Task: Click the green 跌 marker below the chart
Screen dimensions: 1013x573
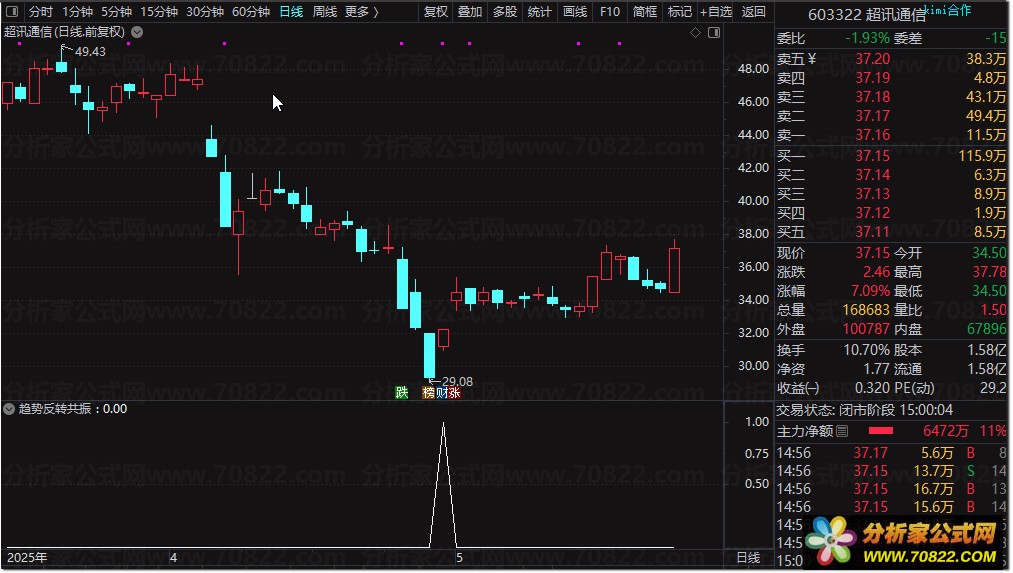Action: point(402,392)
